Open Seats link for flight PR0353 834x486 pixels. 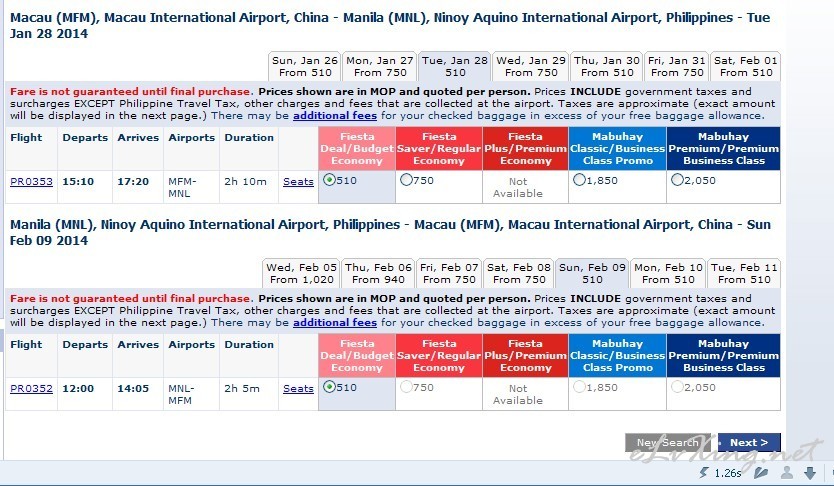click(x=298, y=181)
